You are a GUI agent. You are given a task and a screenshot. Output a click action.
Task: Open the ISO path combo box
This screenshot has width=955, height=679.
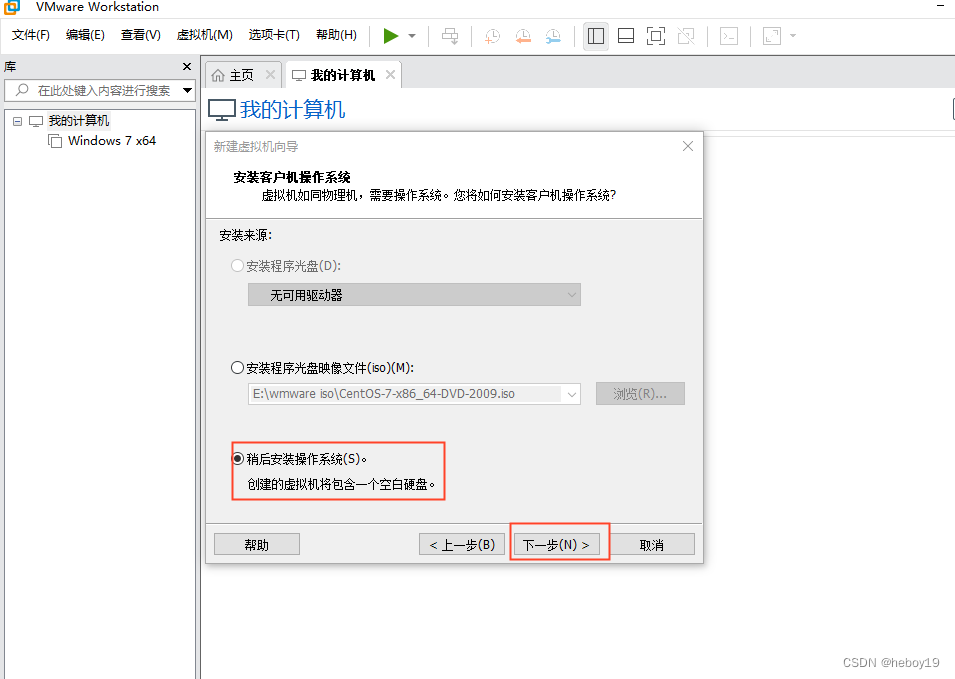point(414,393)
